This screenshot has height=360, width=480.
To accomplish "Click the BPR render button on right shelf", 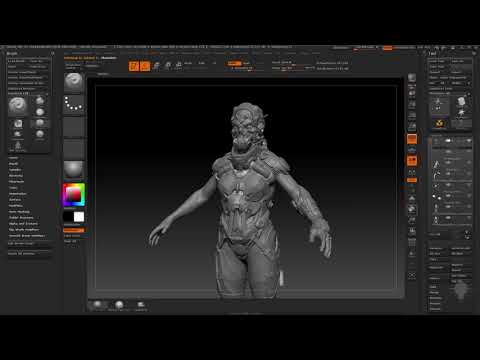I will pos(412,78).
